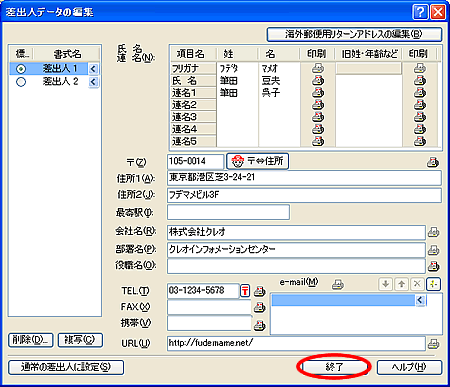This screenshot has height=387, width=450.
Task: Click フデタ cell in フリガナ row
Action: [x=237, y=68]
